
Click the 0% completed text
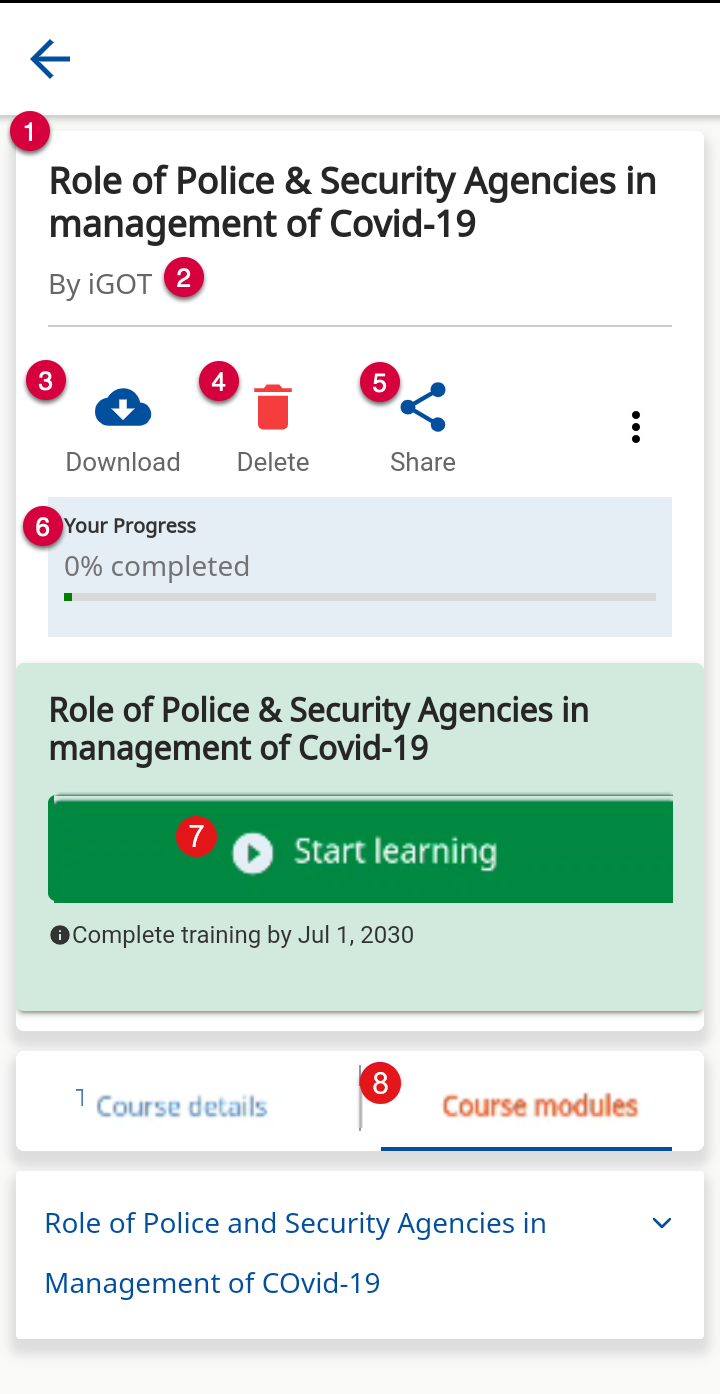click(x=157, y=566)
